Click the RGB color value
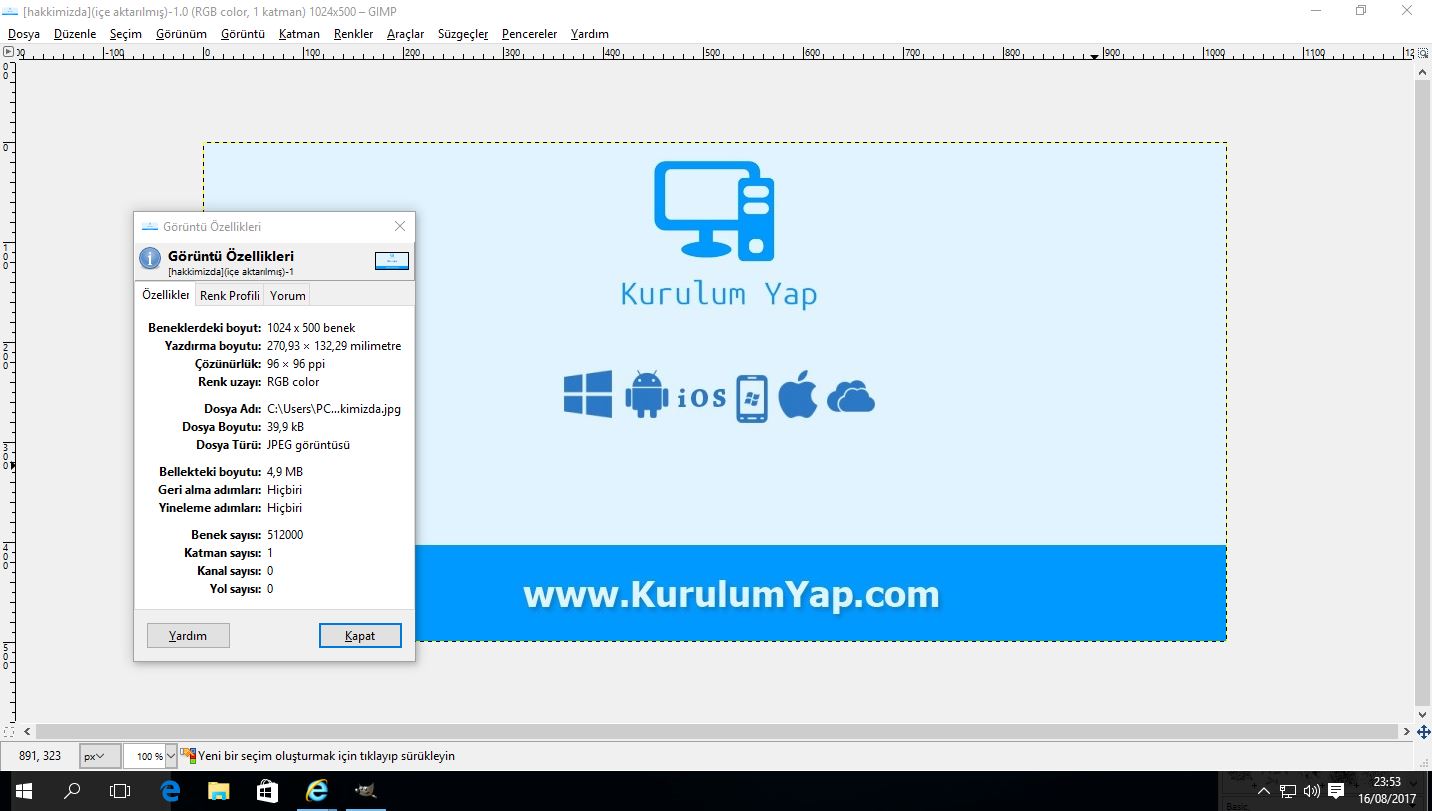Image resolution: width=1432 pixels, height=811 pixels. tap(293, 382)
